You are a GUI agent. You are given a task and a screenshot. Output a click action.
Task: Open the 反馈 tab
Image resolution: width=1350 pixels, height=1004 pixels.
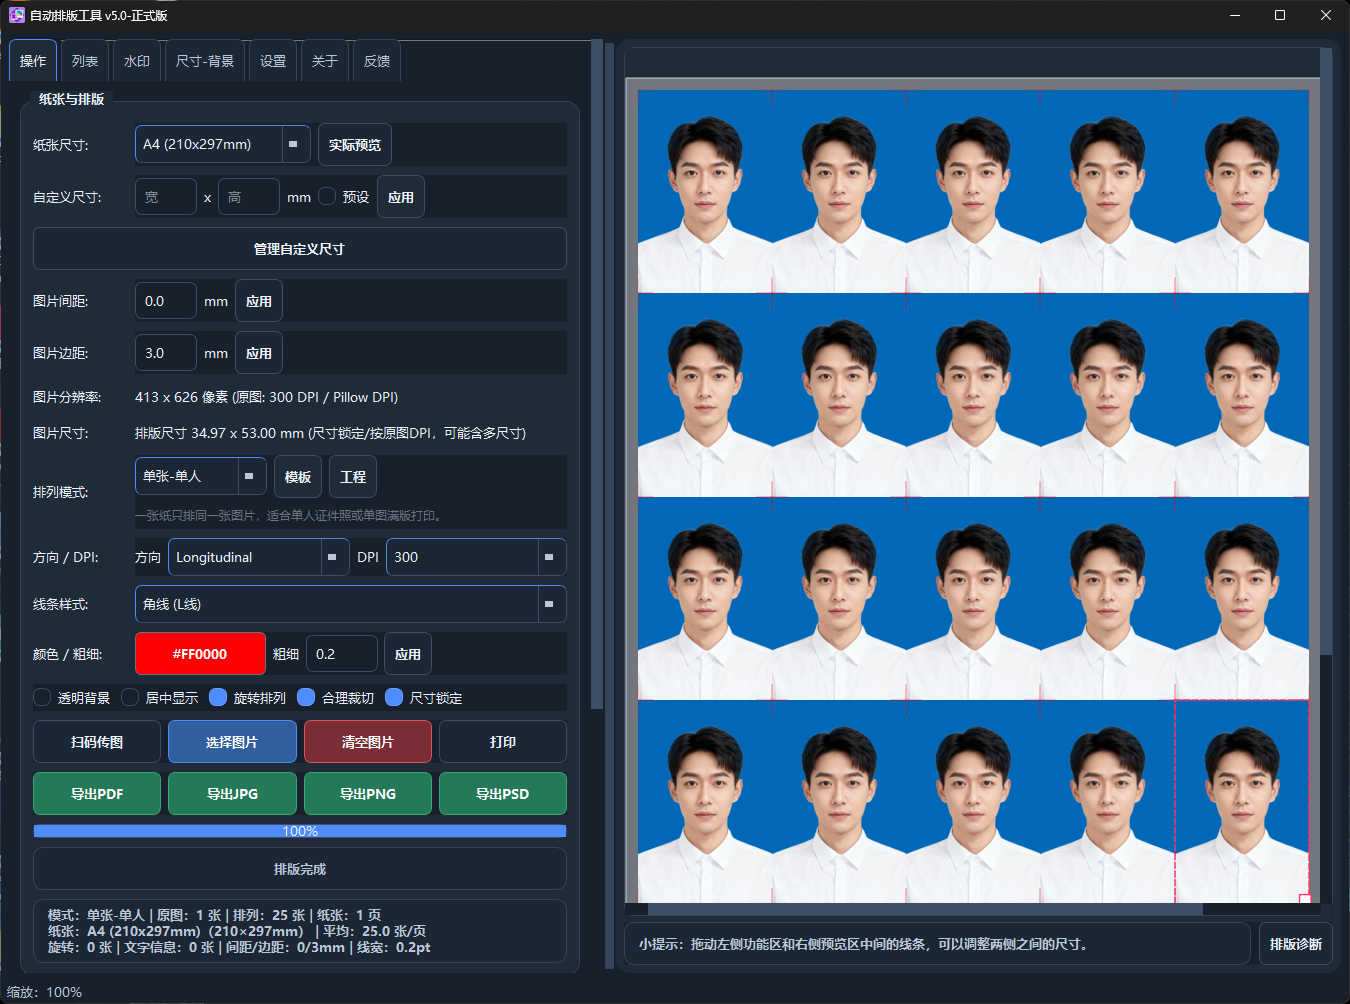tap(377, 61)
